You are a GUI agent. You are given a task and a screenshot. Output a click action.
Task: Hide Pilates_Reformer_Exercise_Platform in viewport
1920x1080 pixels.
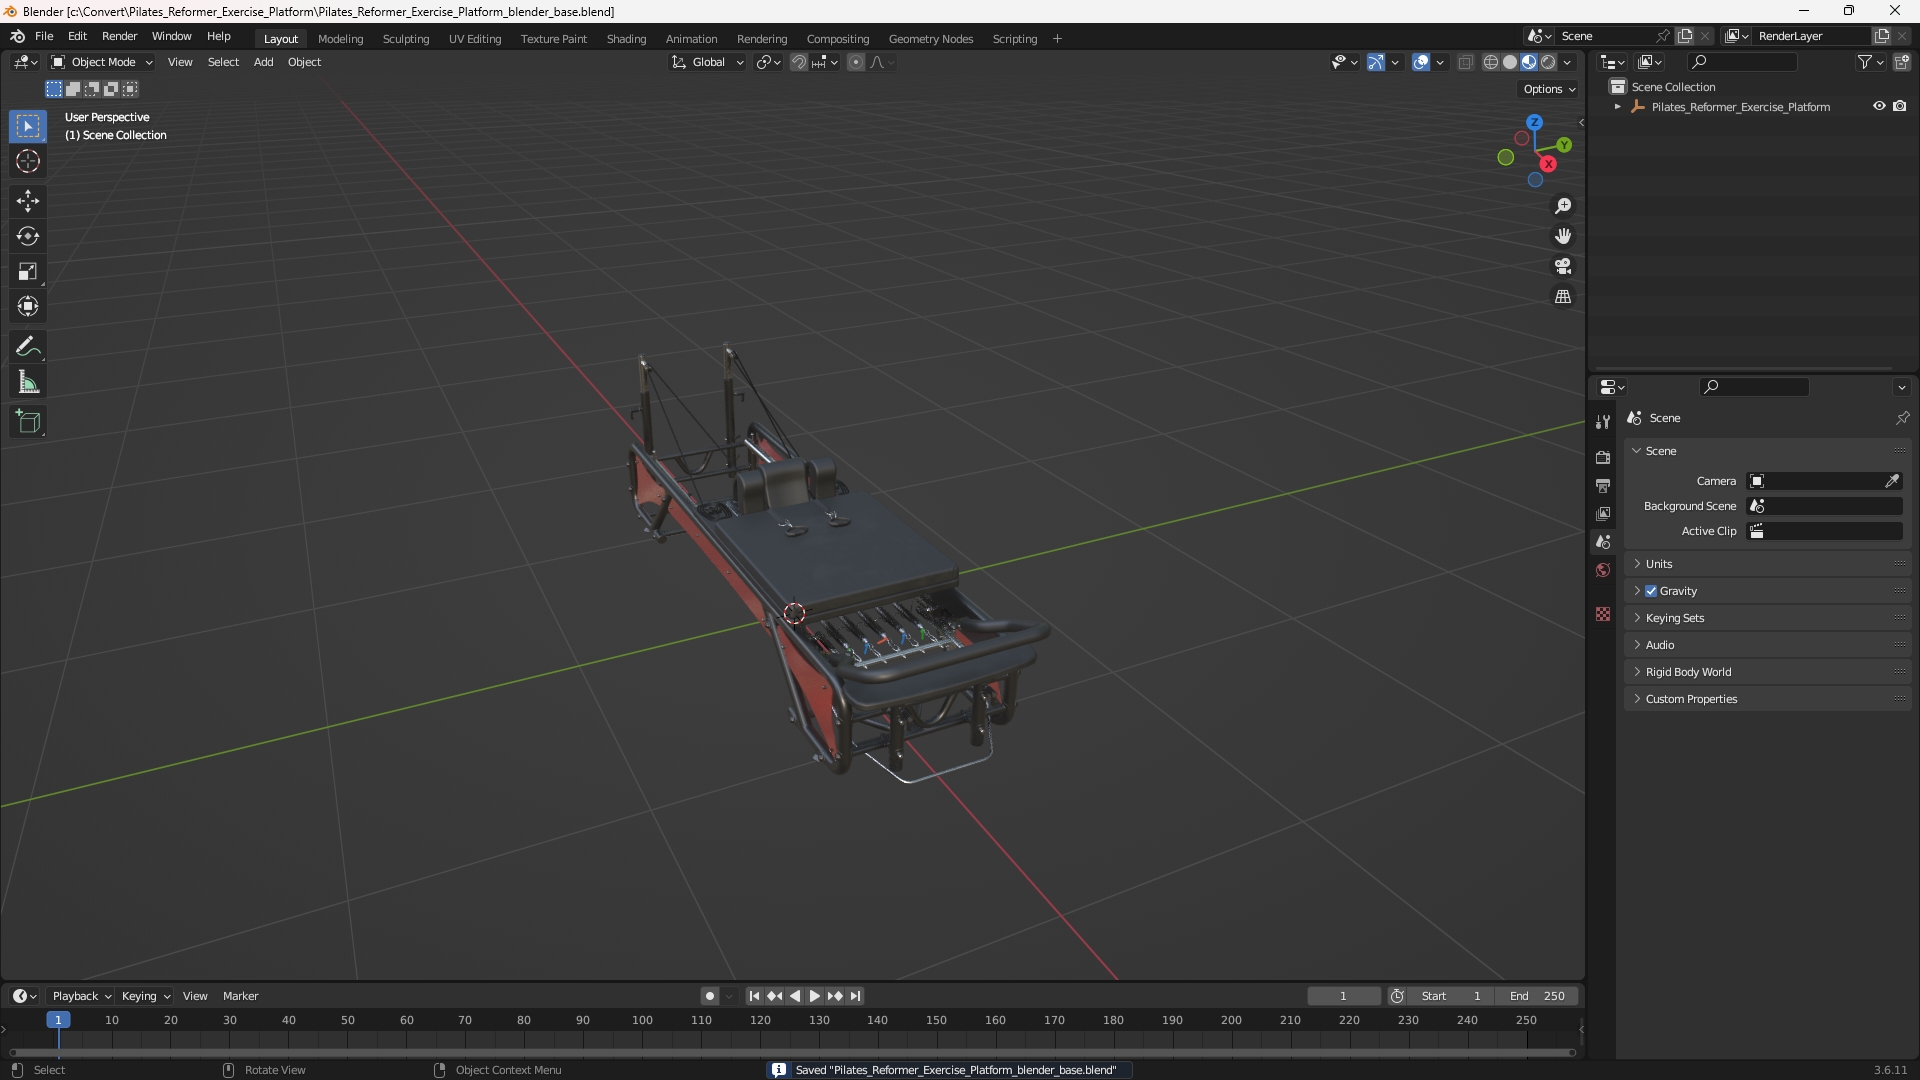(x=1879, y=106)
